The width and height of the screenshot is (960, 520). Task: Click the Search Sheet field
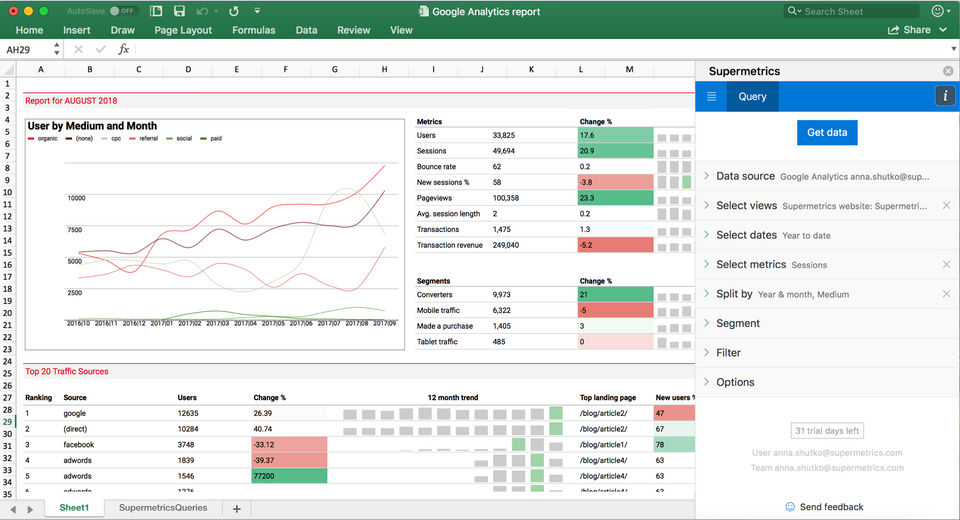coord(852,11)
